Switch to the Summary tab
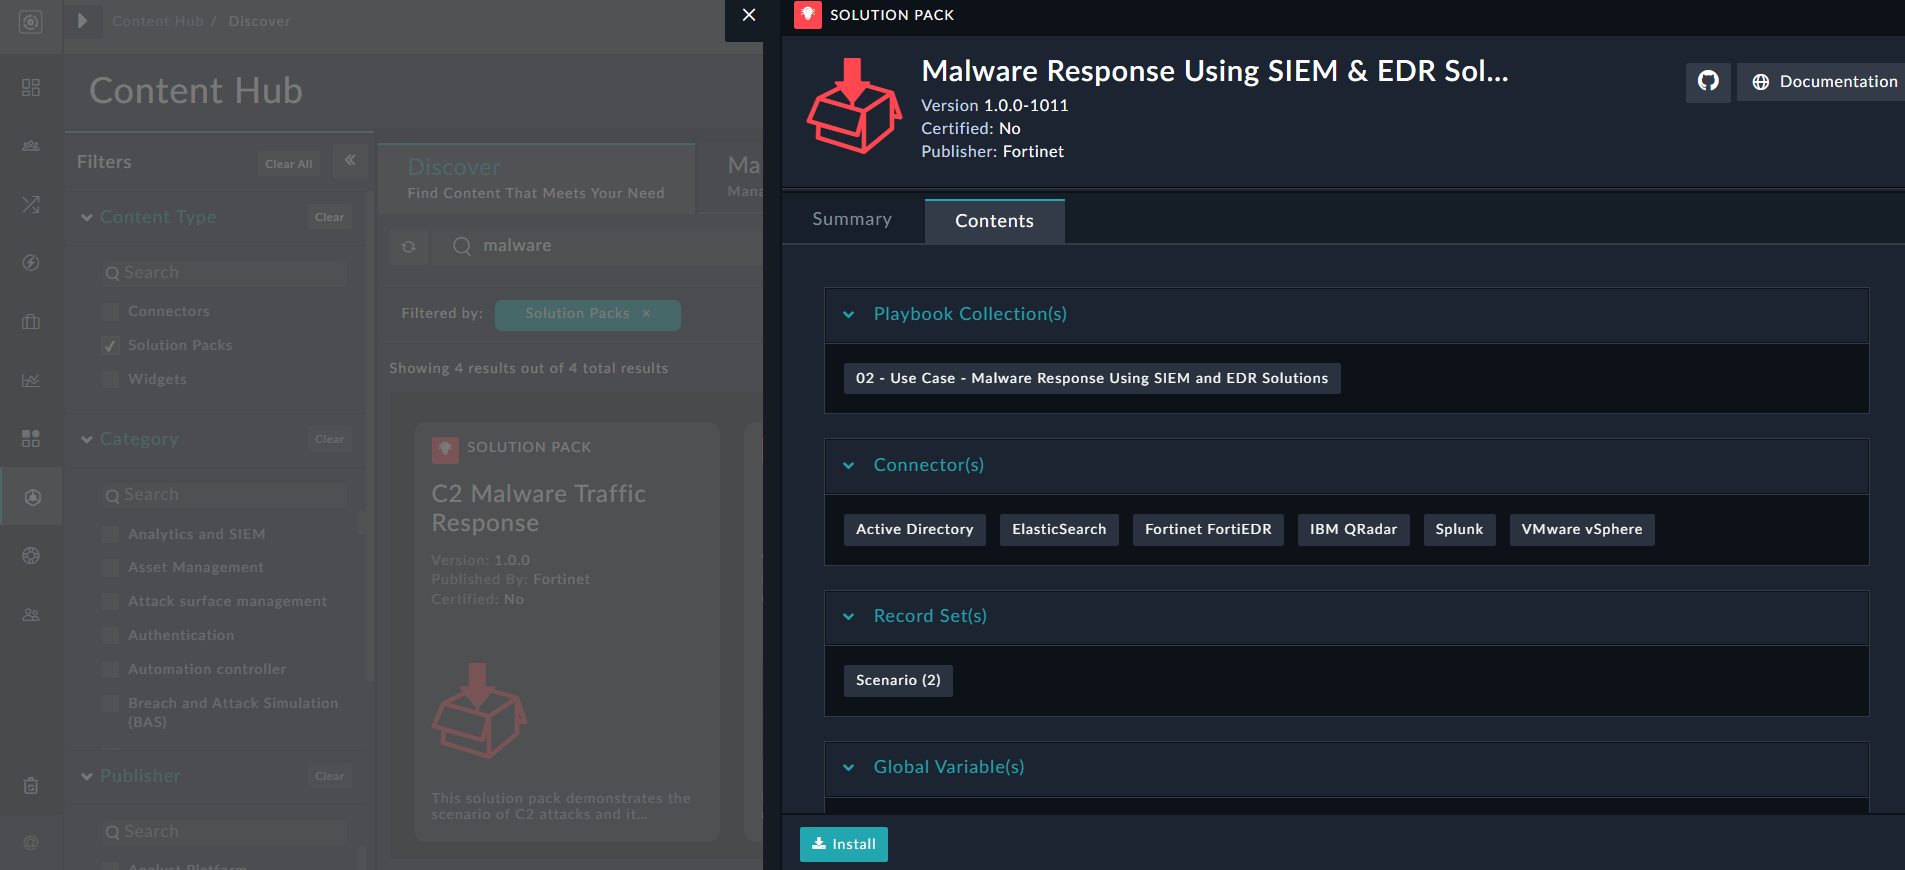The height and width of the screenshot is (870, 1905). click(x=852, y=219)
